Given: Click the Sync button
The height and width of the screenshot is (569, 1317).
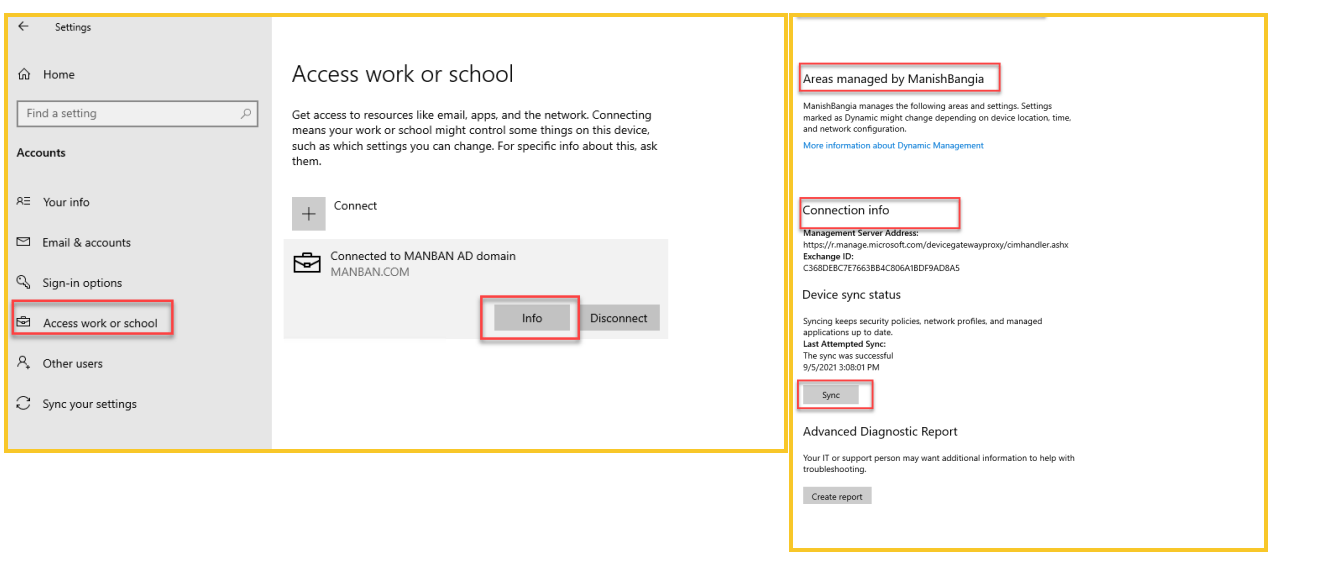Looking at the screenshot, I should tap(831, 395).
